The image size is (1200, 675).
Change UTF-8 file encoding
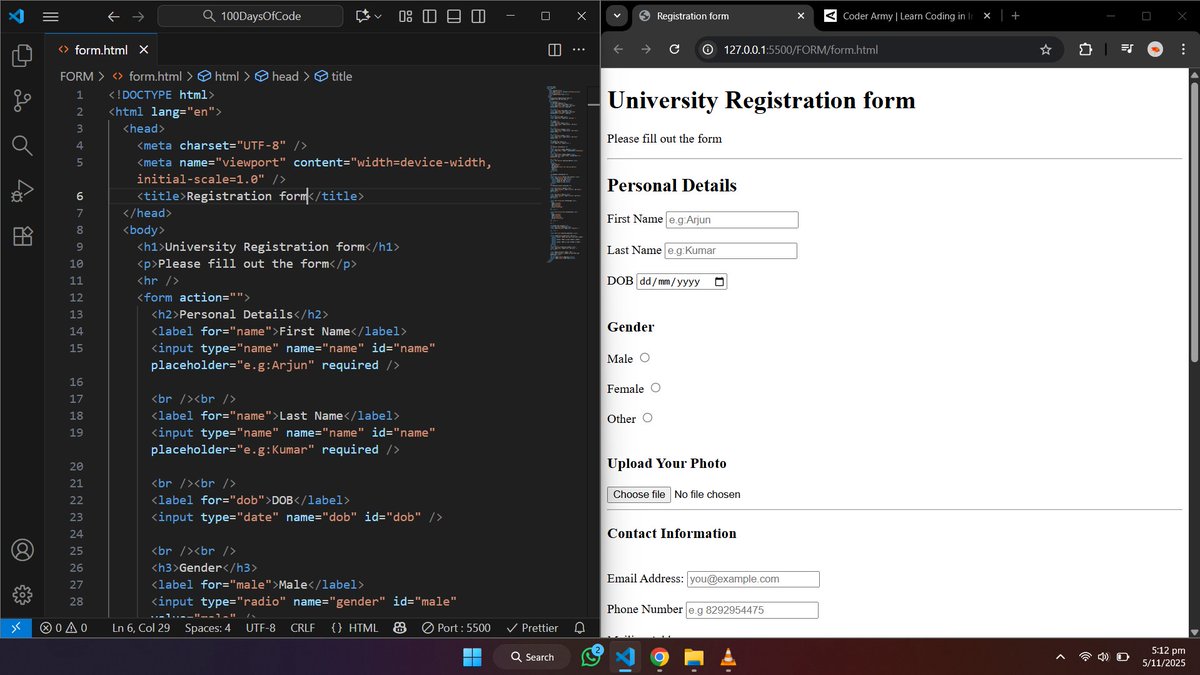(x=260, y=628)
